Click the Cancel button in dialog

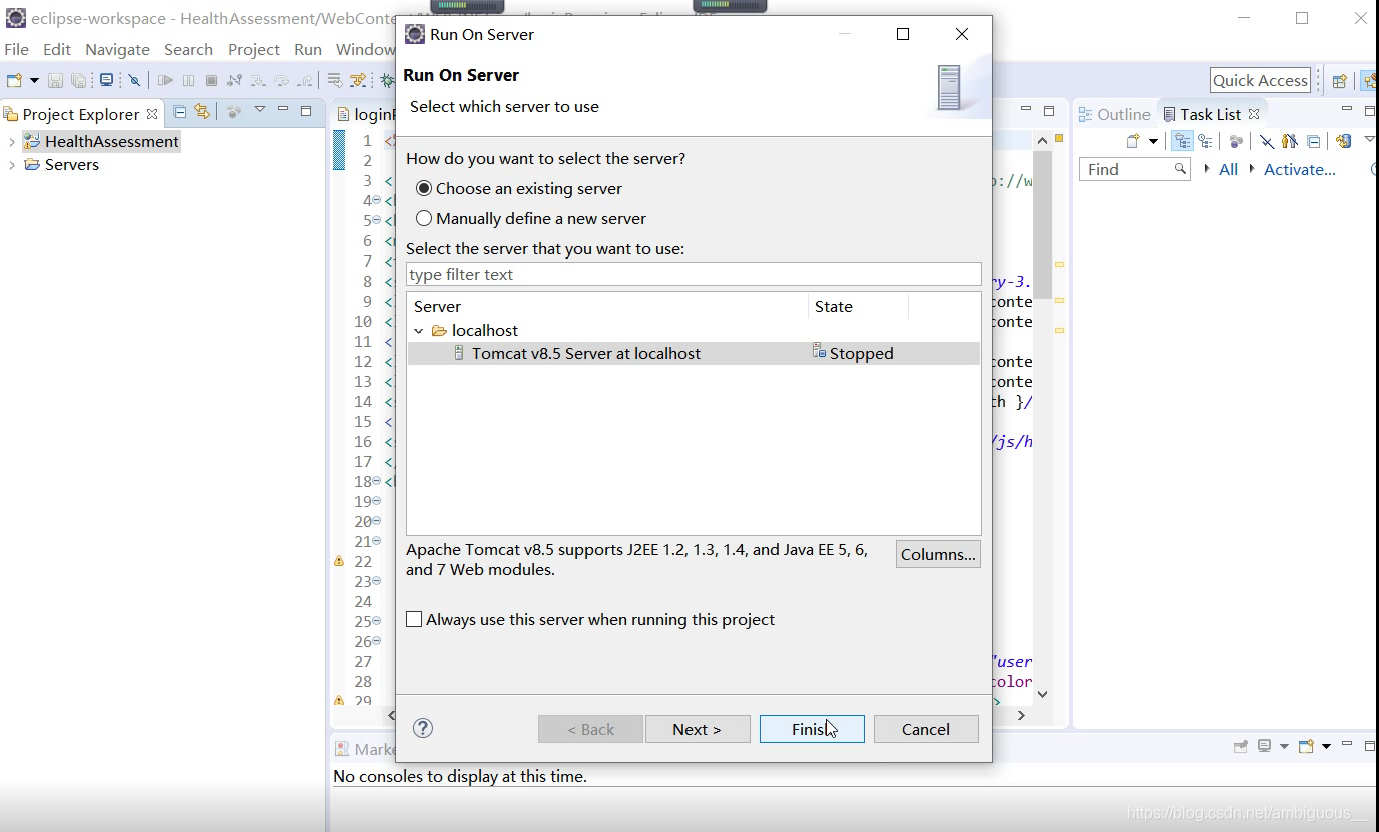(x=926, y=729)
